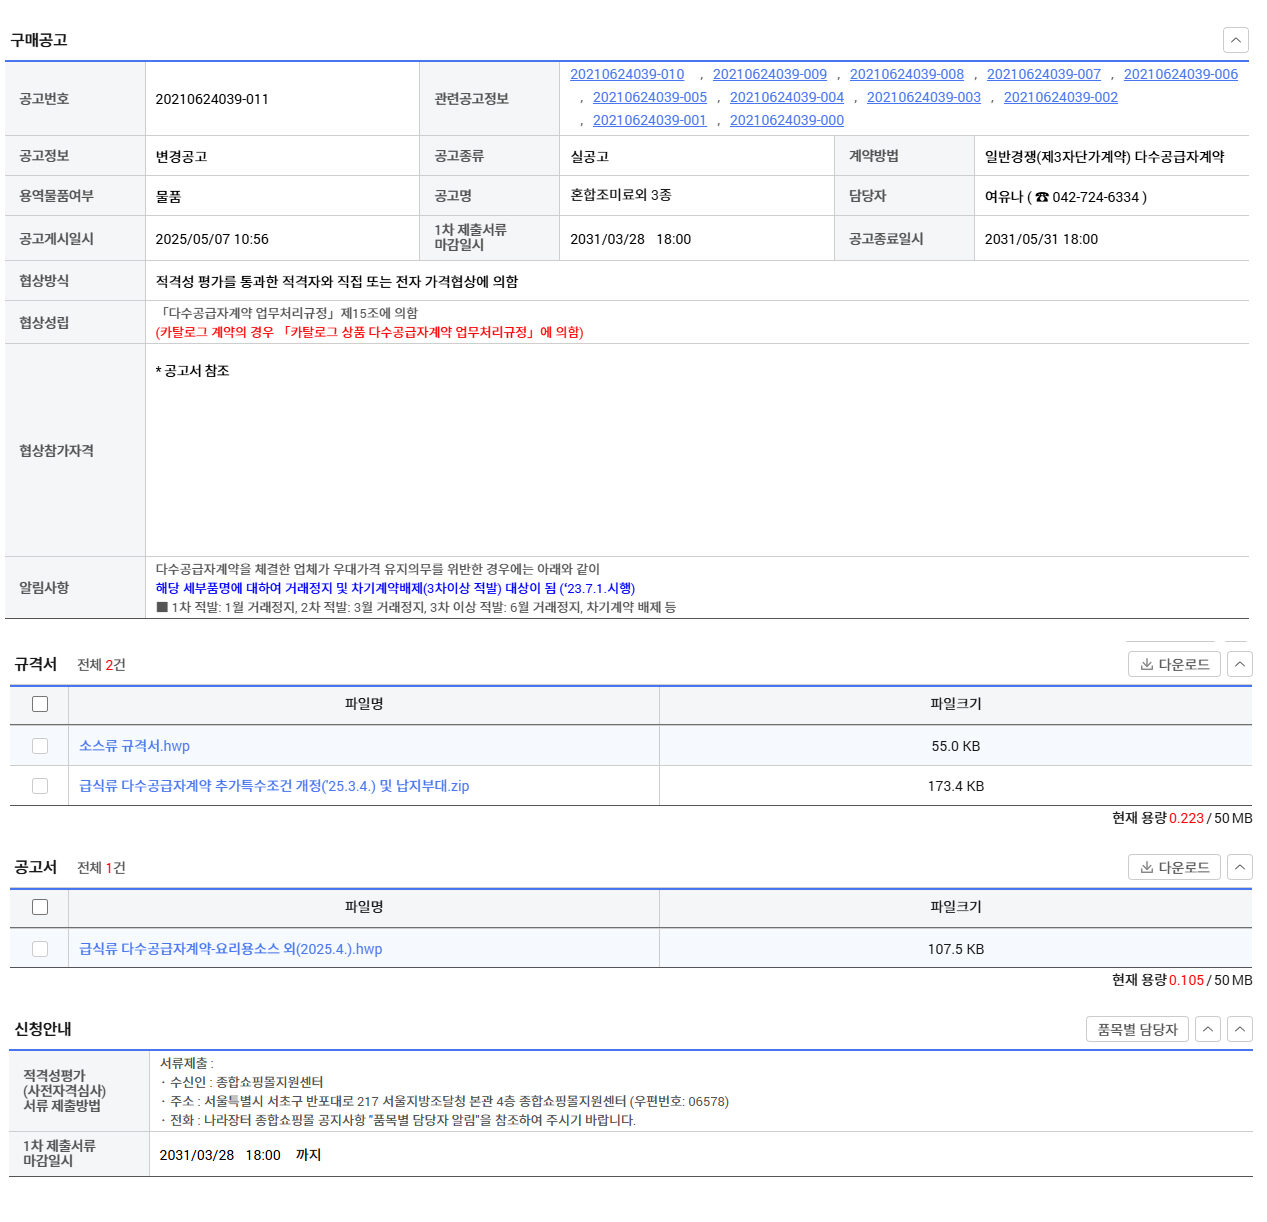Collapse the 구매공고 section with chevron
This screenshot has height=1222, width=1267.
pyautogui.click(x=1236, y=40)
